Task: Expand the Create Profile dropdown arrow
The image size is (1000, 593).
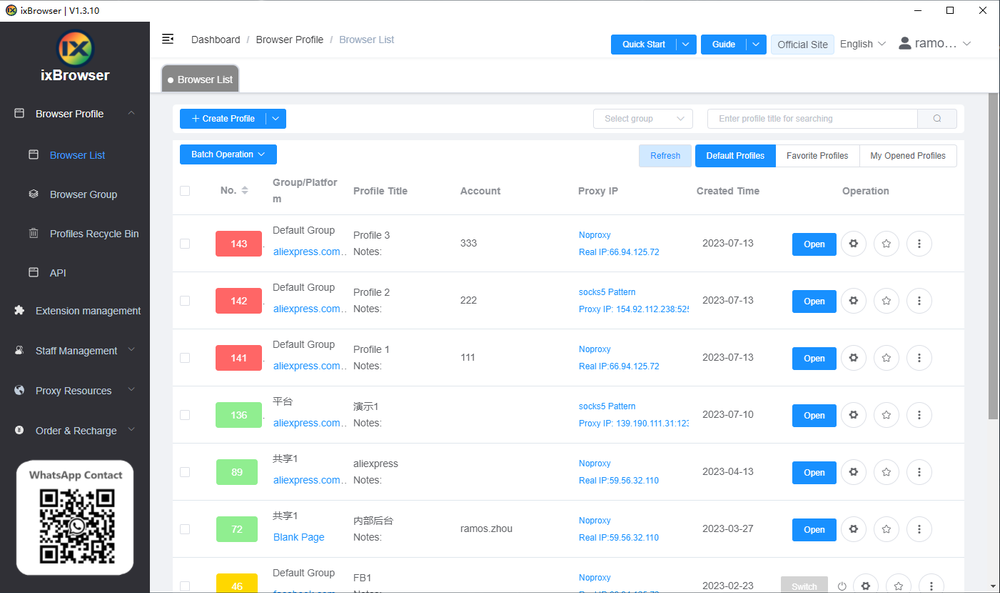Action: pyautogui.click(x=276, y=119)
